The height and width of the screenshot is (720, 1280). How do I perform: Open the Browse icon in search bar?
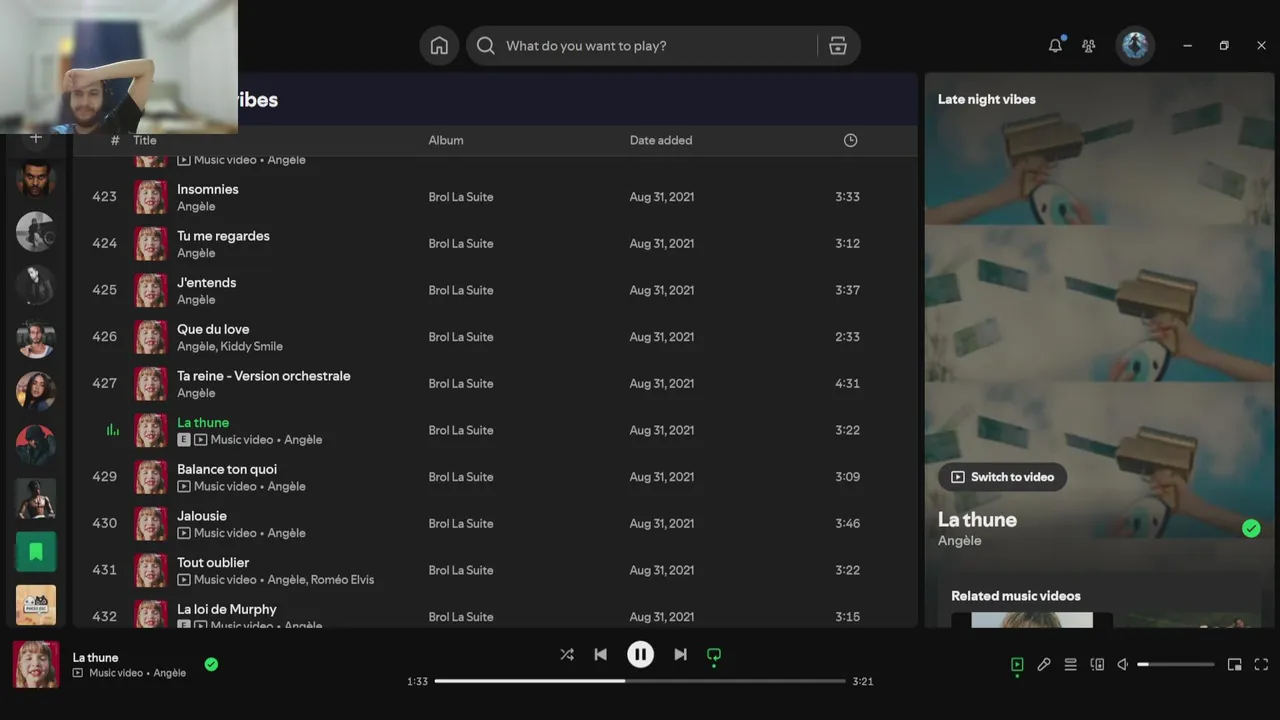[x=838, y=46]
